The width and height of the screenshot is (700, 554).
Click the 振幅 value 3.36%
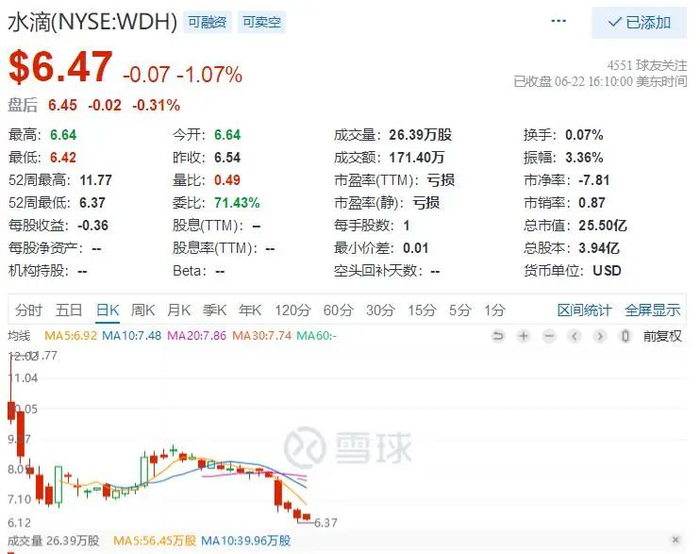(584, 158)
